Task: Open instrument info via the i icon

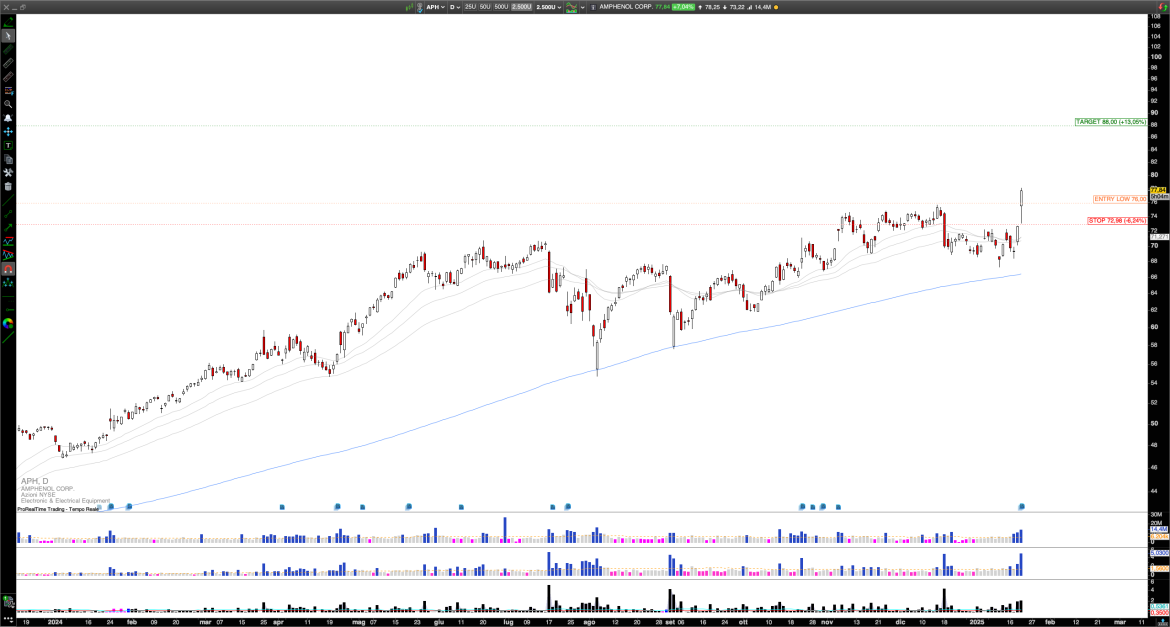Action: [x=593, y=8]
